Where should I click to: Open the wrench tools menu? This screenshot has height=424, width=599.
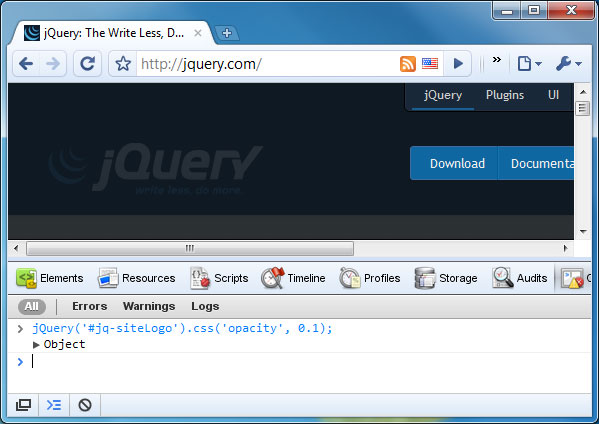[x=569, y=63]
